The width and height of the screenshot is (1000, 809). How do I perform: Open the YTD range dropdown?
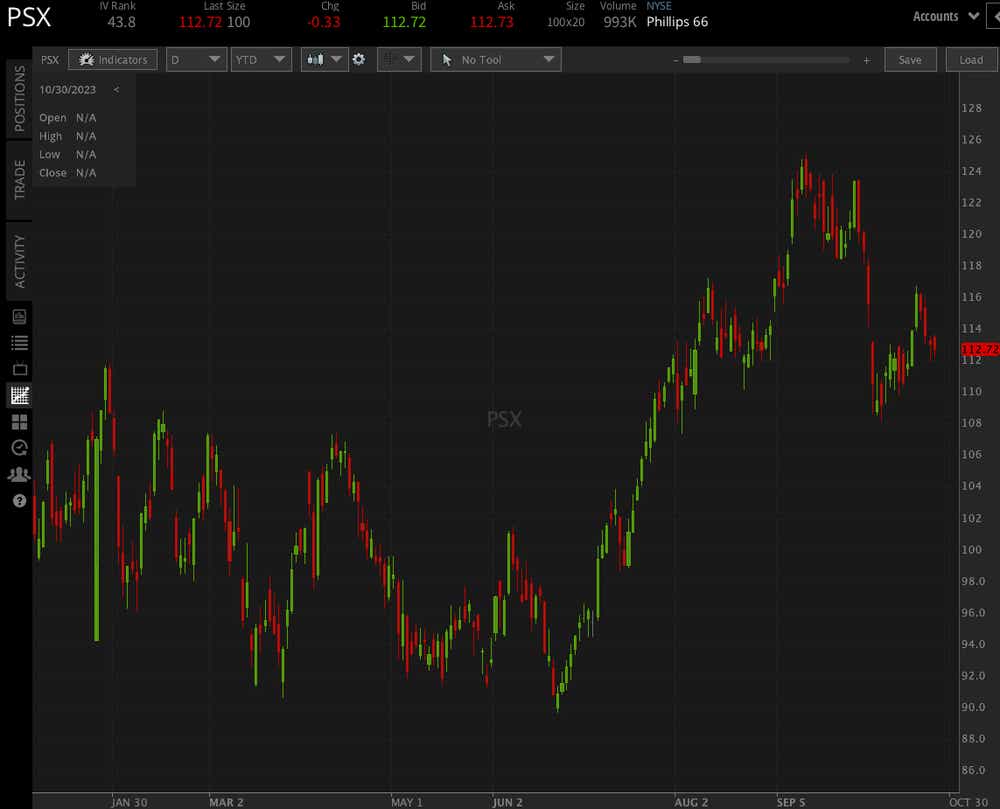tap(261, 59)
